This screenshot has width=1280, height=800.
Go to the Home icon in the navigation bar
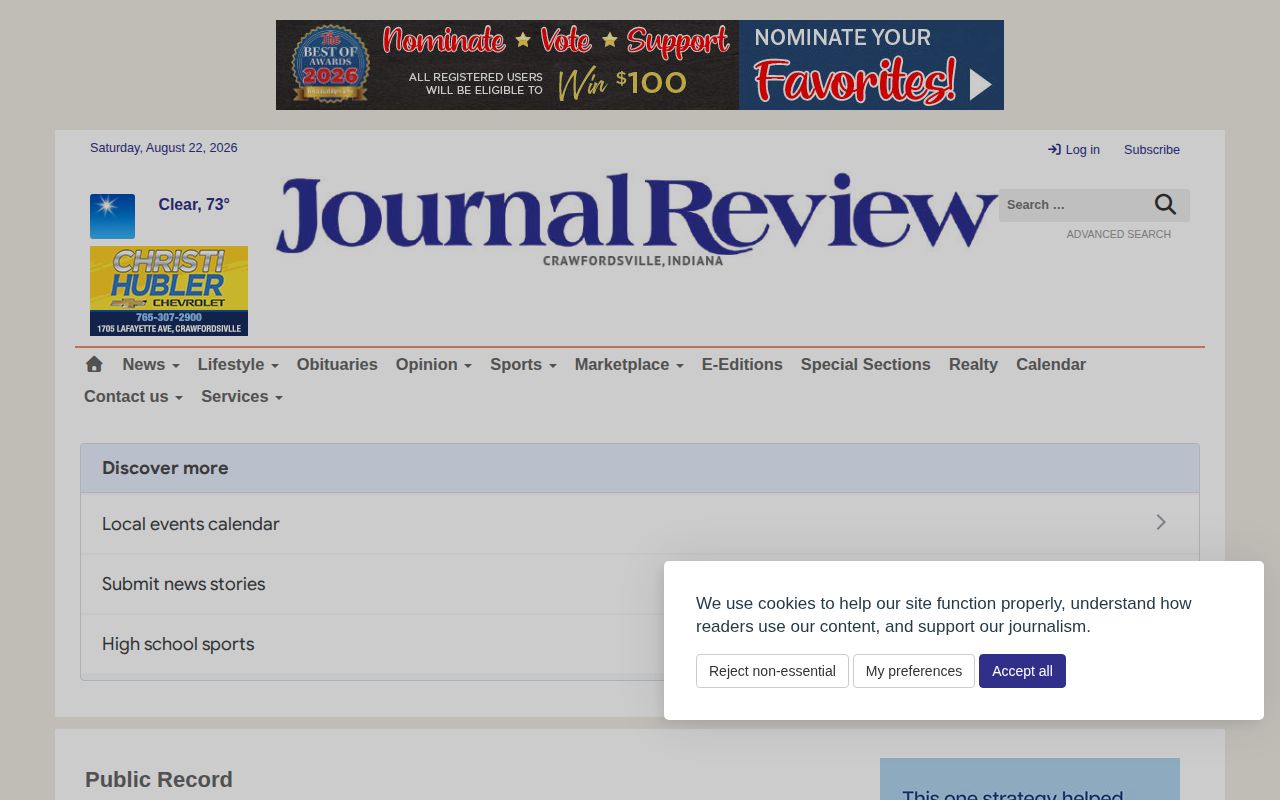(94, 364)
